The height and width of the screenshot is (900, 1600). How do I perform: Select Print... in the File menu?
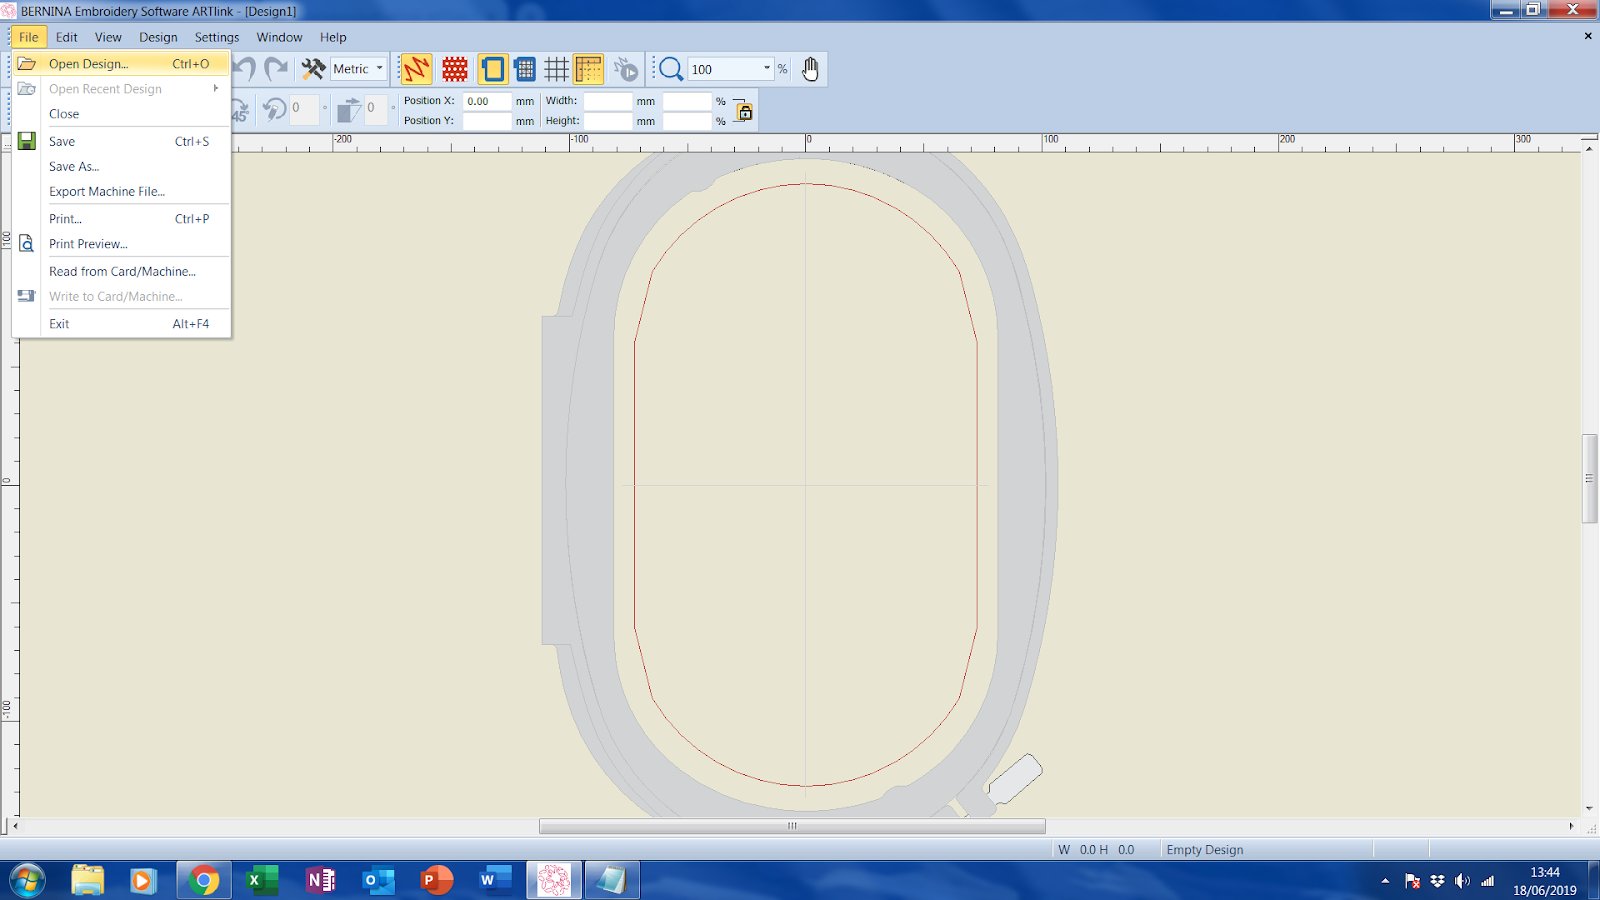point(121,218)
